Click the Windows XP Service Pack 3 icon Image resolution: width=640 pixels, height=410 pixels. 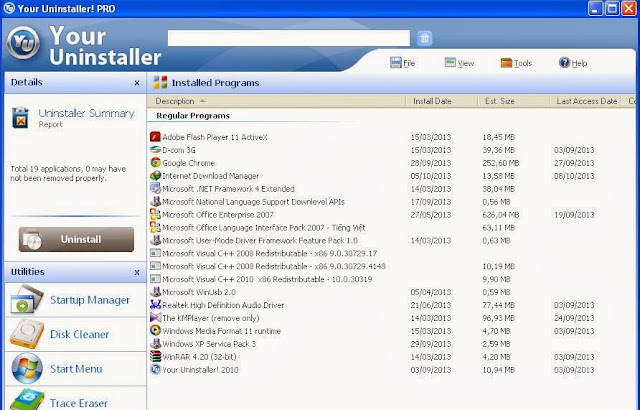coord(155,344)
